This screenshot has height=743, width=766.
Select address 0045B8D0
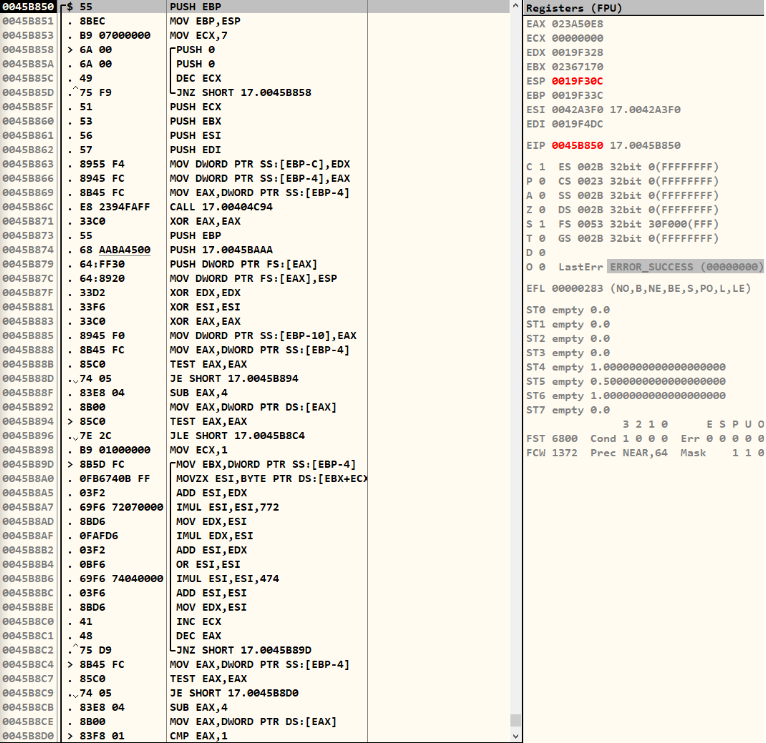[28, 736]
